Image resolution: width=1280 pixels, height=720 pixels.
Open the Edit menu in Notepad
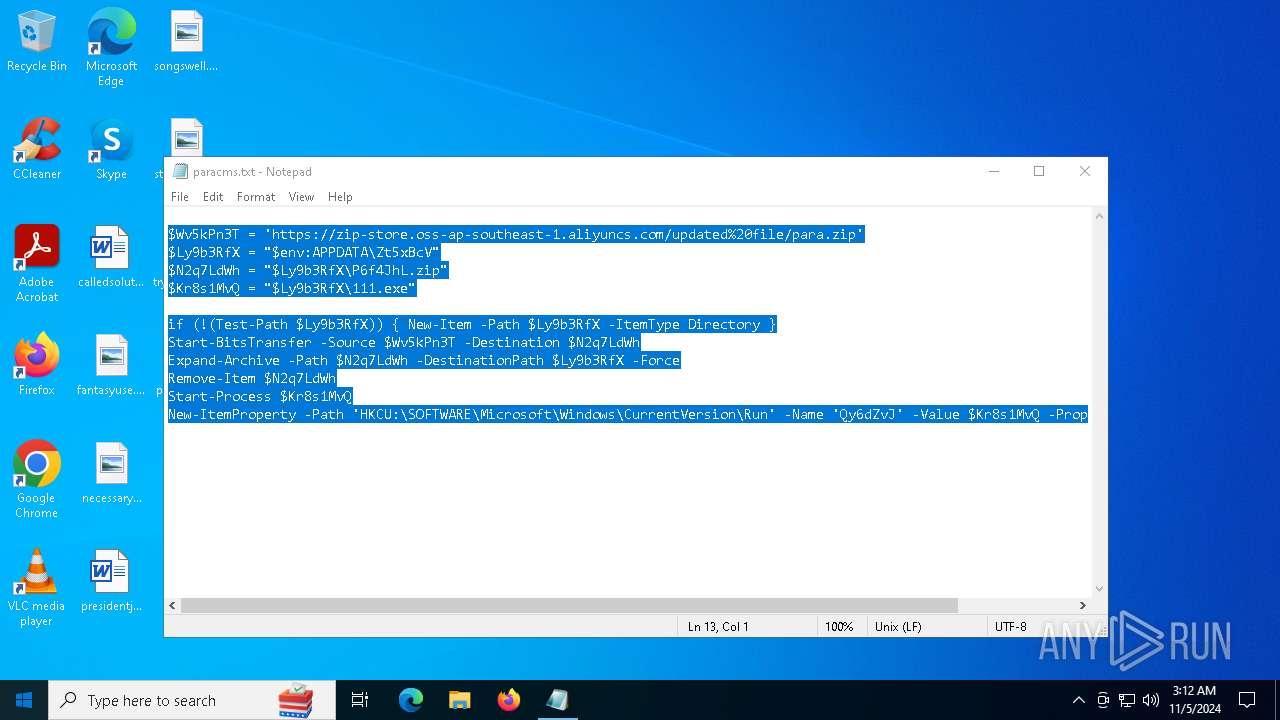(x=213, y=197)
